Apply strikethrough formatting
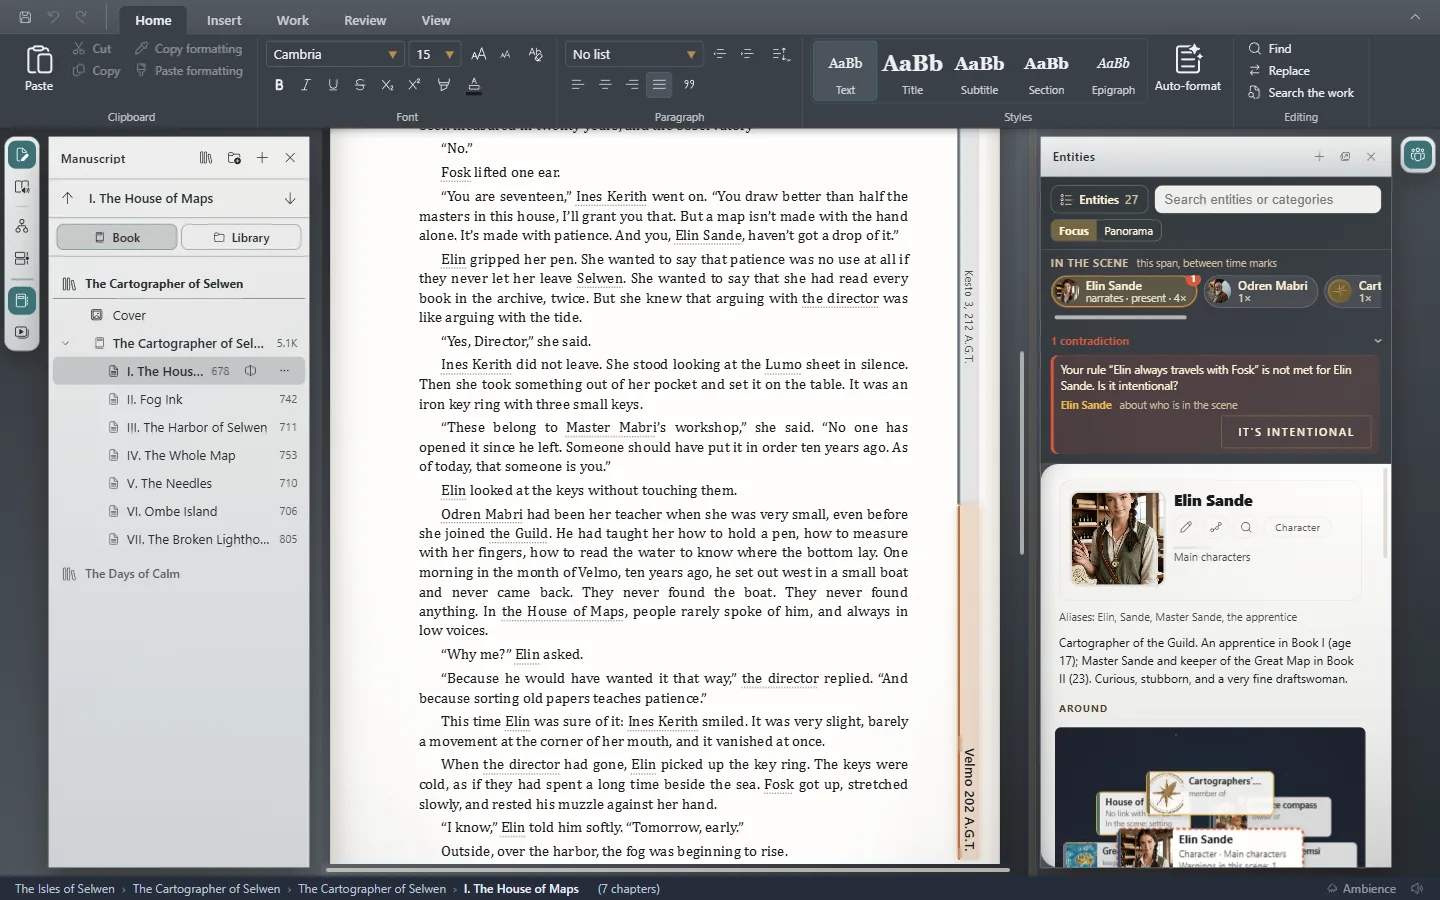The height and width of the screenshot is (900, 1440). (360, 85)
